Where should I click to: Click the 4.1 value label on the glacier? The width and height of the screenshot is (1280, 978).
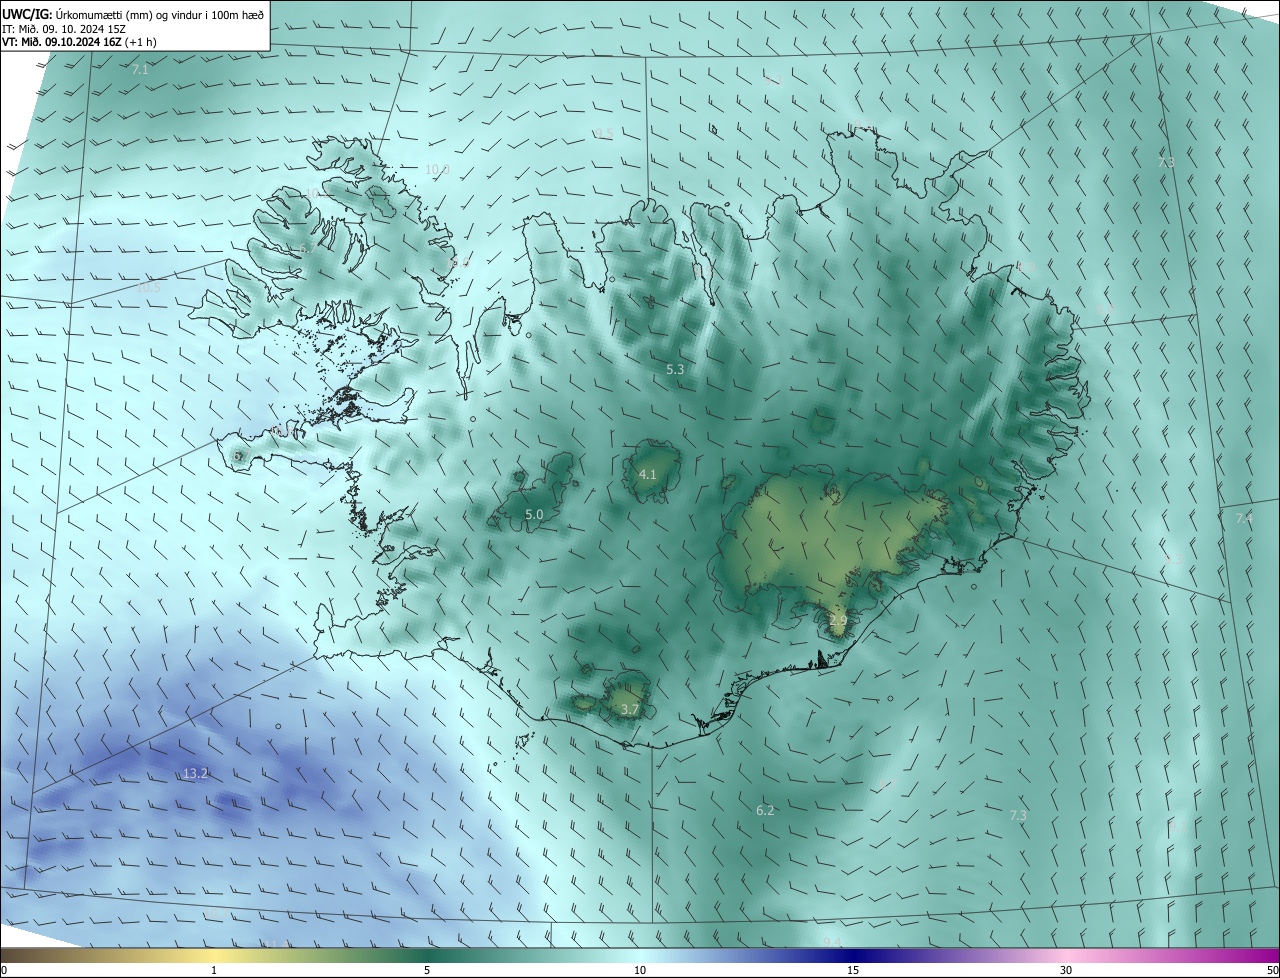[647, 474]
